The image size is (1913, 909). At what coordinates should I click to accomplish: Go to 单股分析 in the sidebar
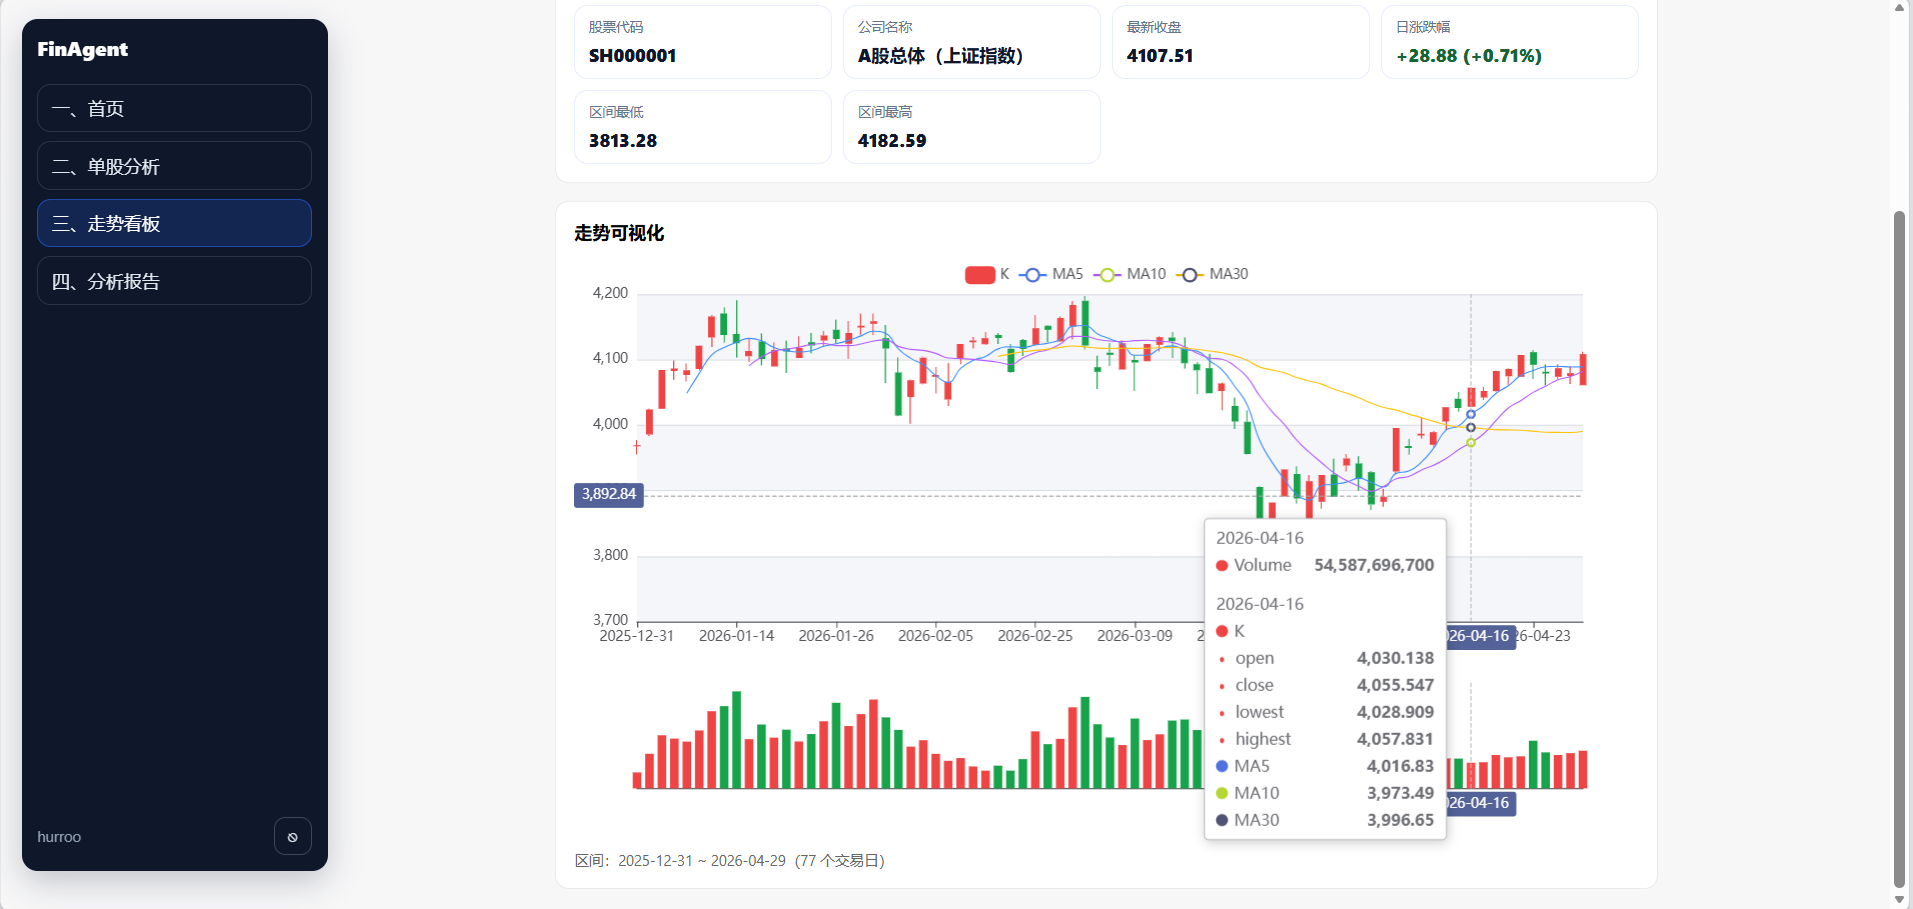point(174,166)
